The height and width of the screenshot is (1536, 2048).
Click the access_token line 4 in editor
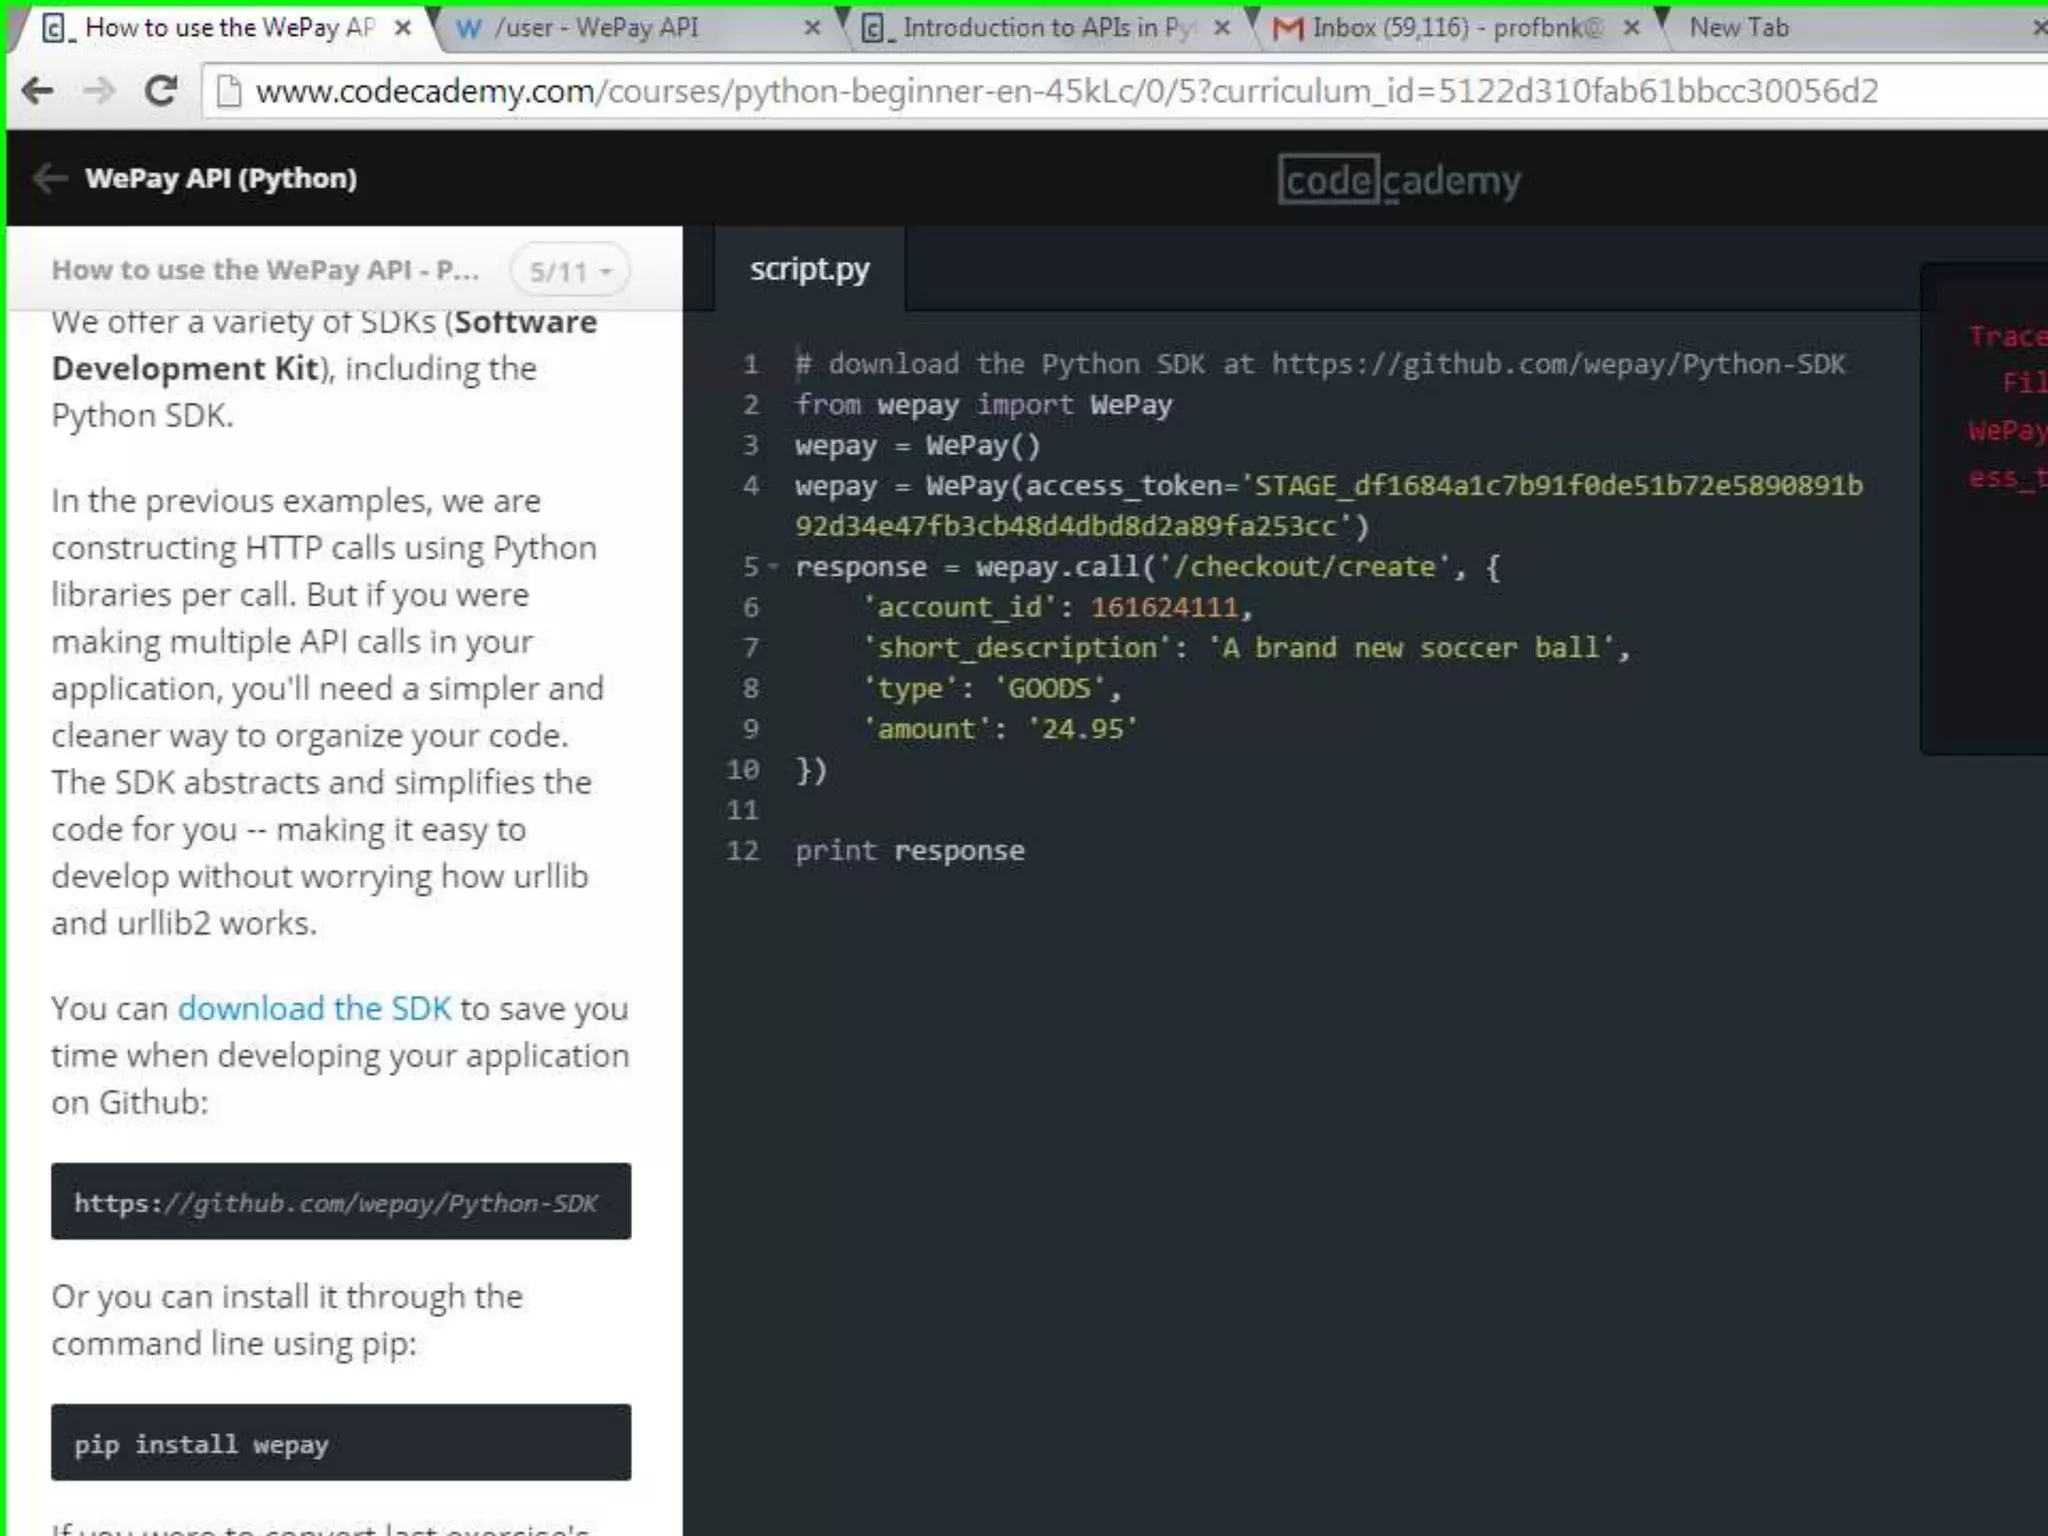[1329, 506]
